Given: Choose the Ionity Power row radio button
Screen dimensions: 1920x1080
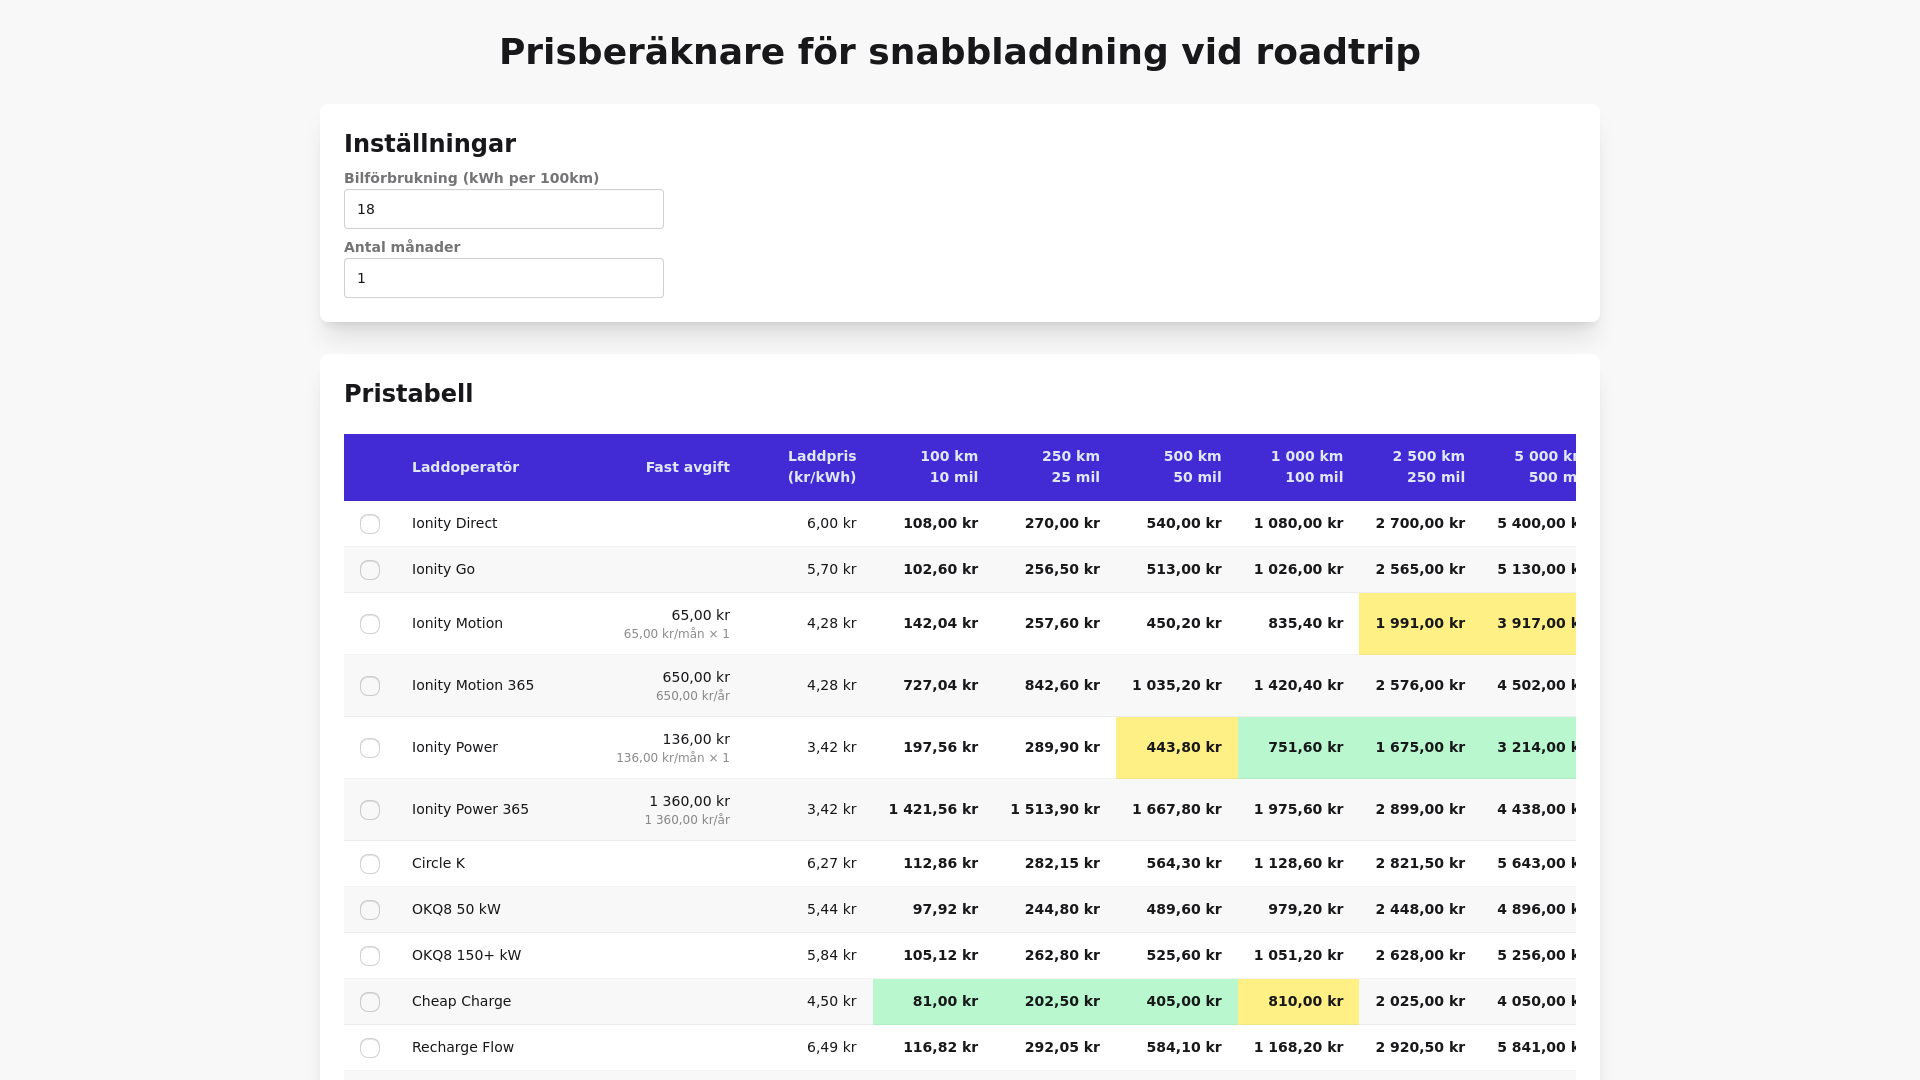Looking at the screenshot, I should [370, 748].
